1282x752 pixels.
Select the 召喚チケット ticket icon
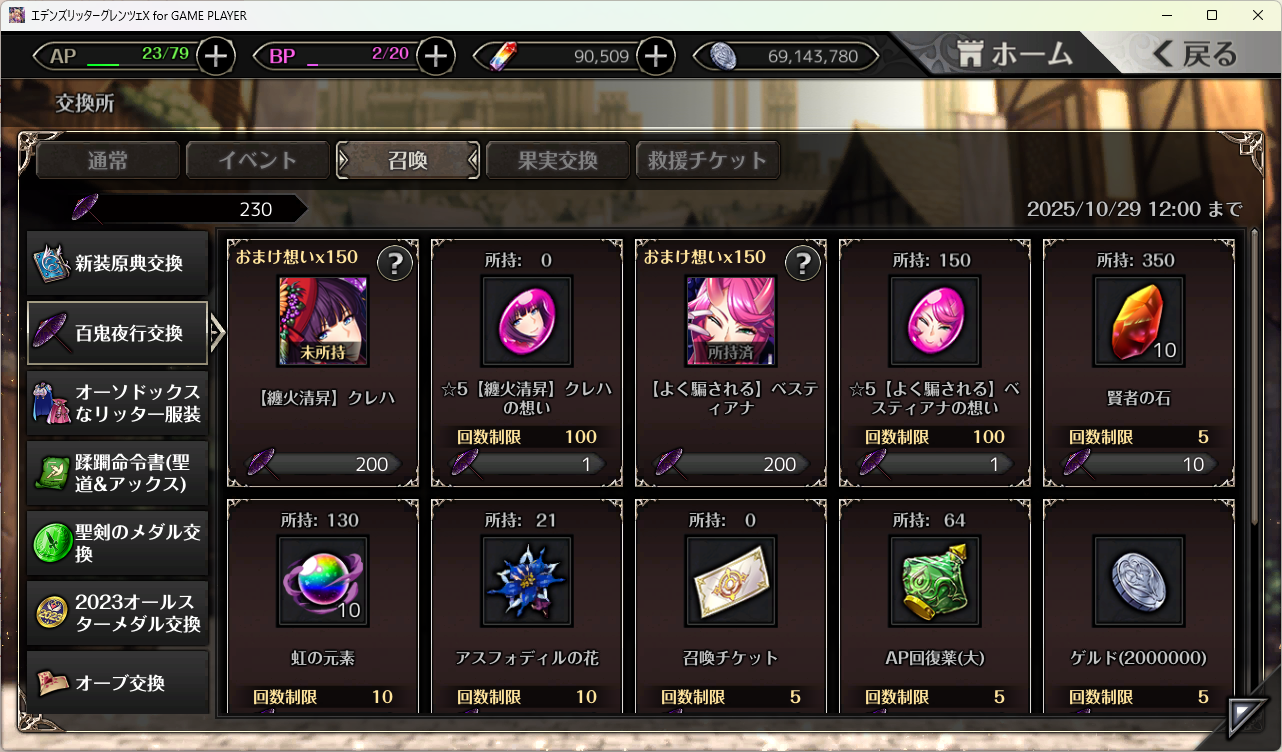[x=731, y=582]
